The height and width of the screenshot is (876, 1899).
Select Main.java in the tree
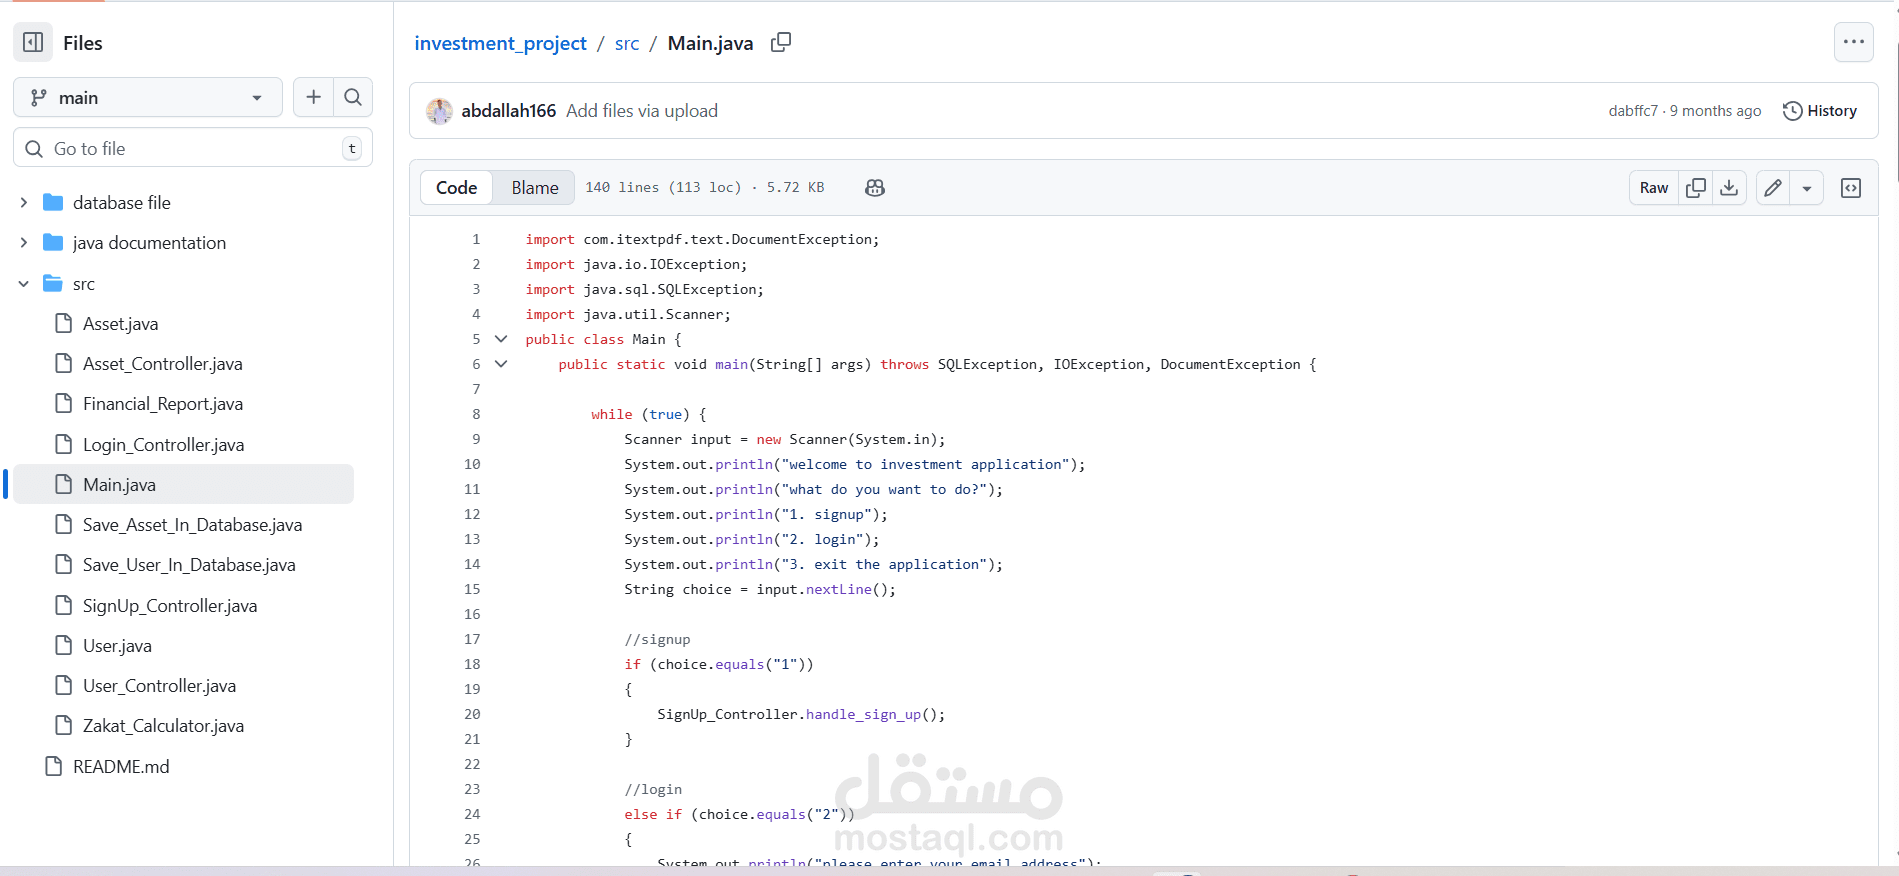click(x=184, y=484)
